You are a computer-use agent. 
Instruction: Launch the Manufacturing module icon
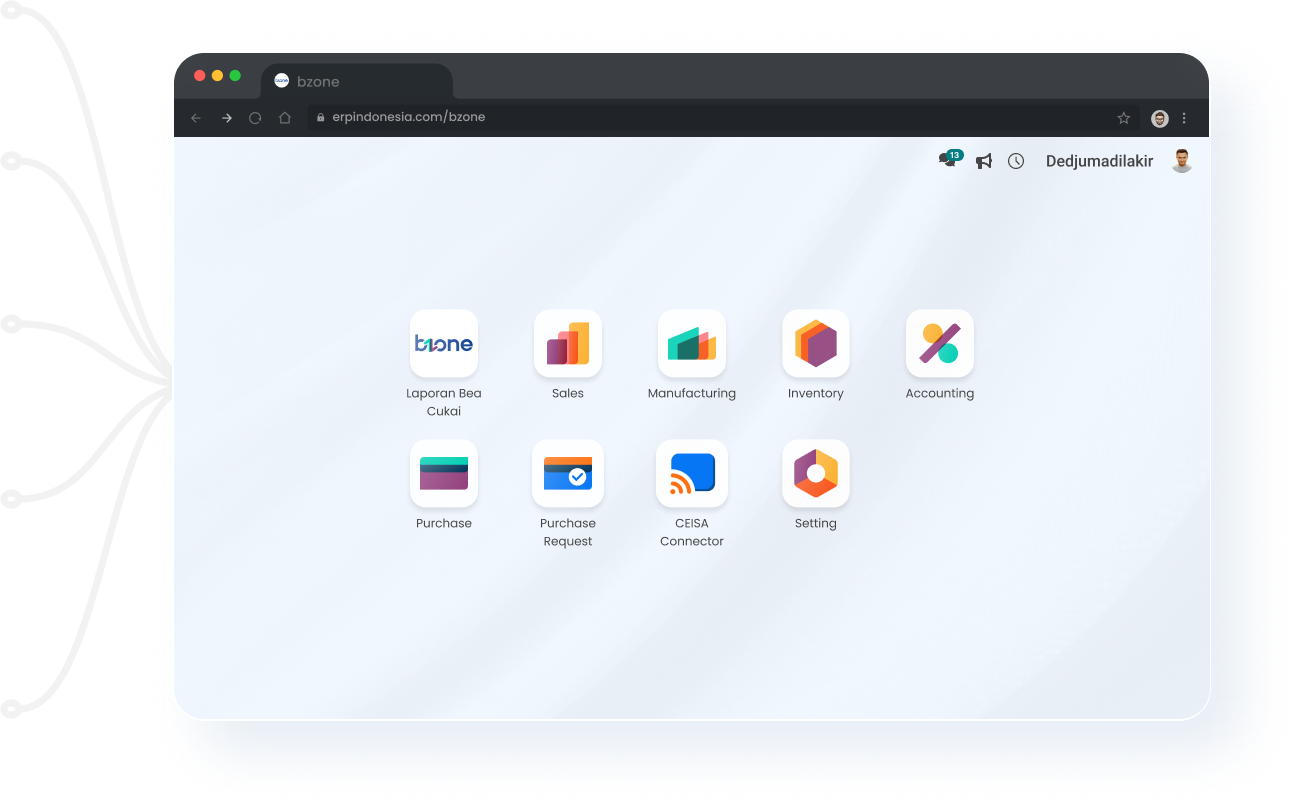pyautogui.click(x=692, y=343)
